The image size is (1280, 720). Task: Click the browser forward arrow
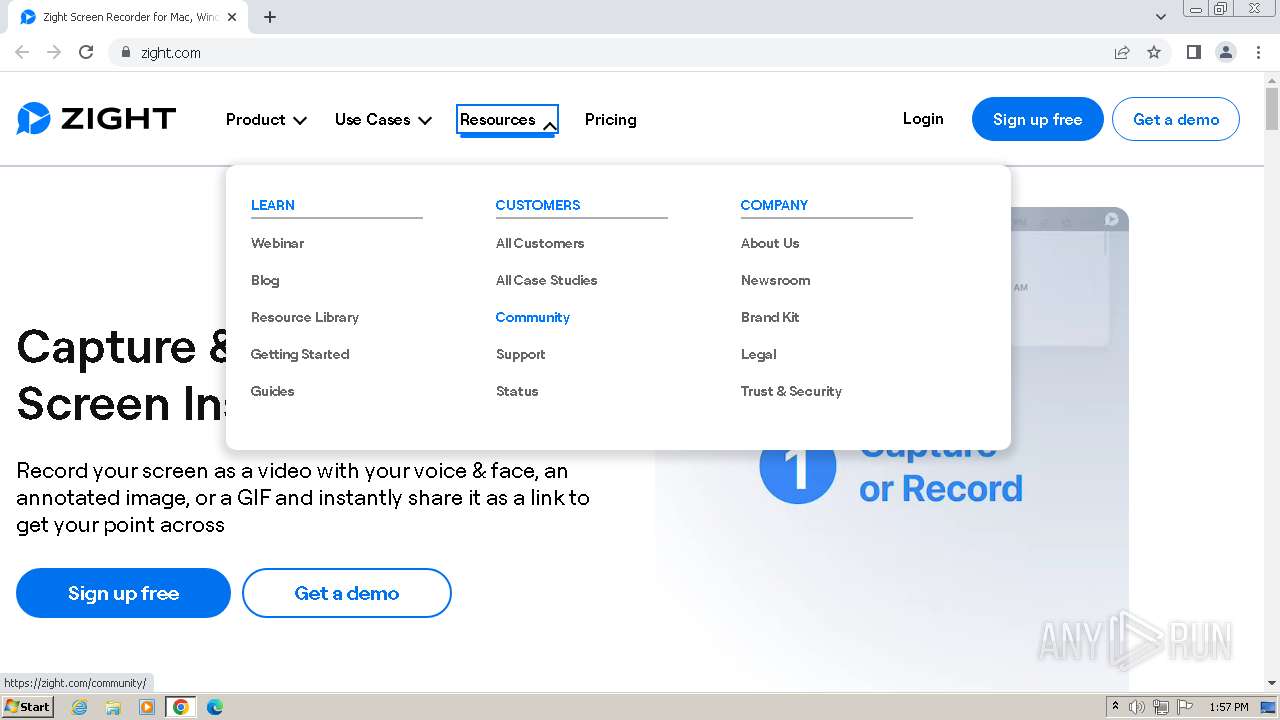[x=54, y=52]
